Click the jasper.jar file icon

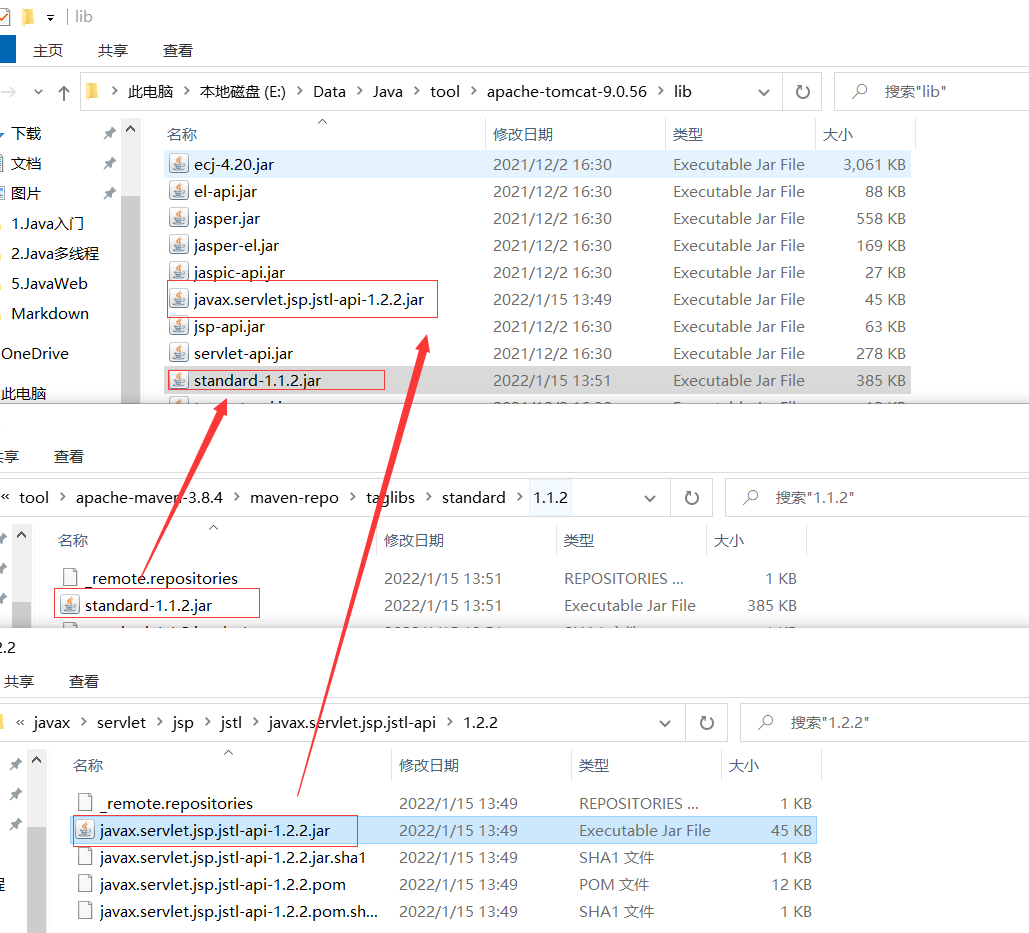click(178, 217)
